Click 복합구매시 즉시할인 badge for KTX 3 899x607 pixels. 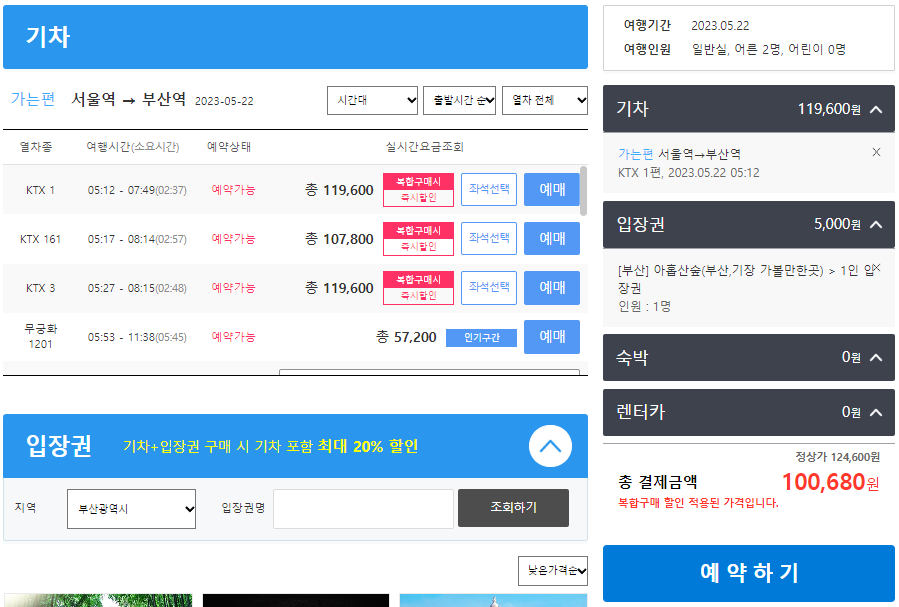coord(419,288)
